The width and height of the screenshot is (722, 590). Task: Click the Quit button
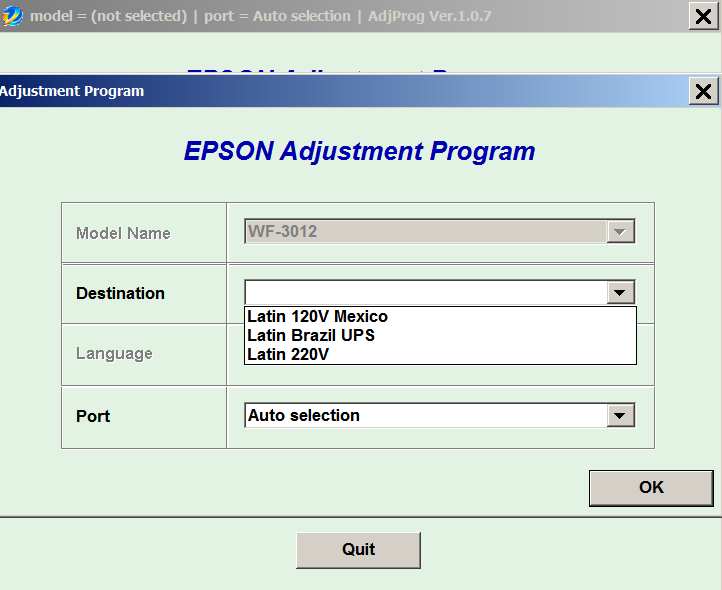point(358,550)
